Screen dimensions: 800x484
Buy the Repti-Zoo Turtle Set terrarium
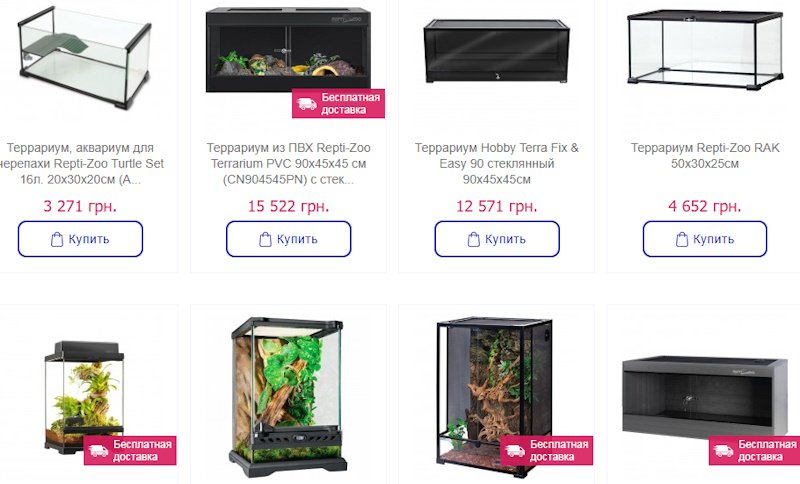click(x=81, y=239)
